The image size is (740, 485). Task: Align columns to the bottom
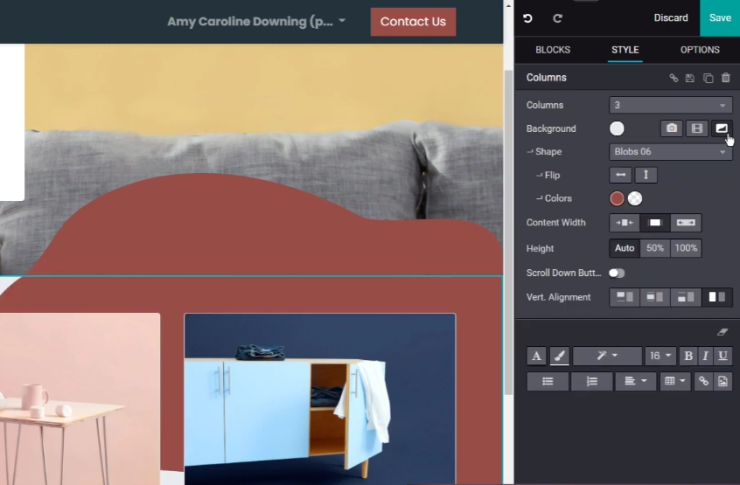coord(686,297)
